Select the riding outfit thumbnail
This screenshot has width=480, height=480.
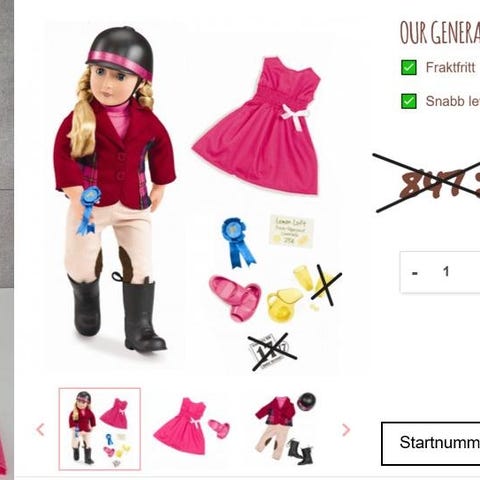(x=285, y=428)
